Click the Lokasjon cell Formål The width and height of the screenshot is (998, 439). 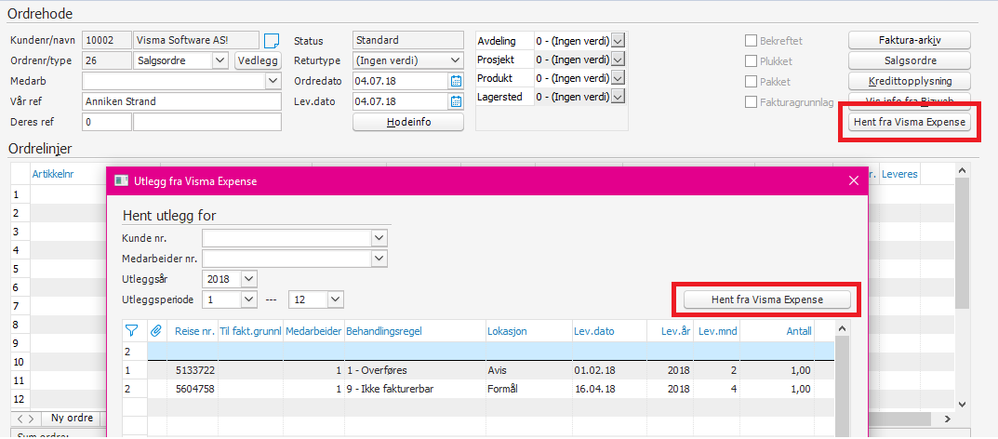[528, 389]
